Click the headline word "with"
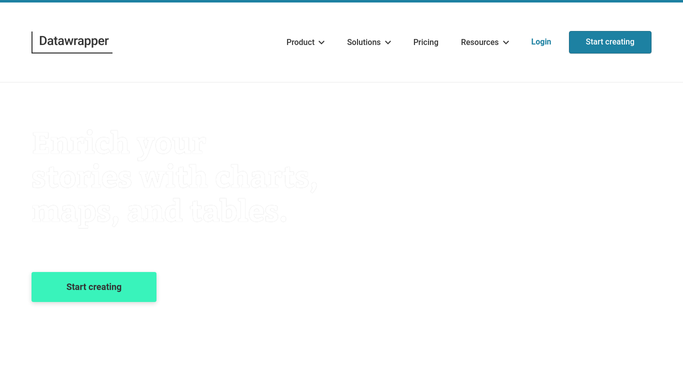The image size is (683, 384). [173, 176]
